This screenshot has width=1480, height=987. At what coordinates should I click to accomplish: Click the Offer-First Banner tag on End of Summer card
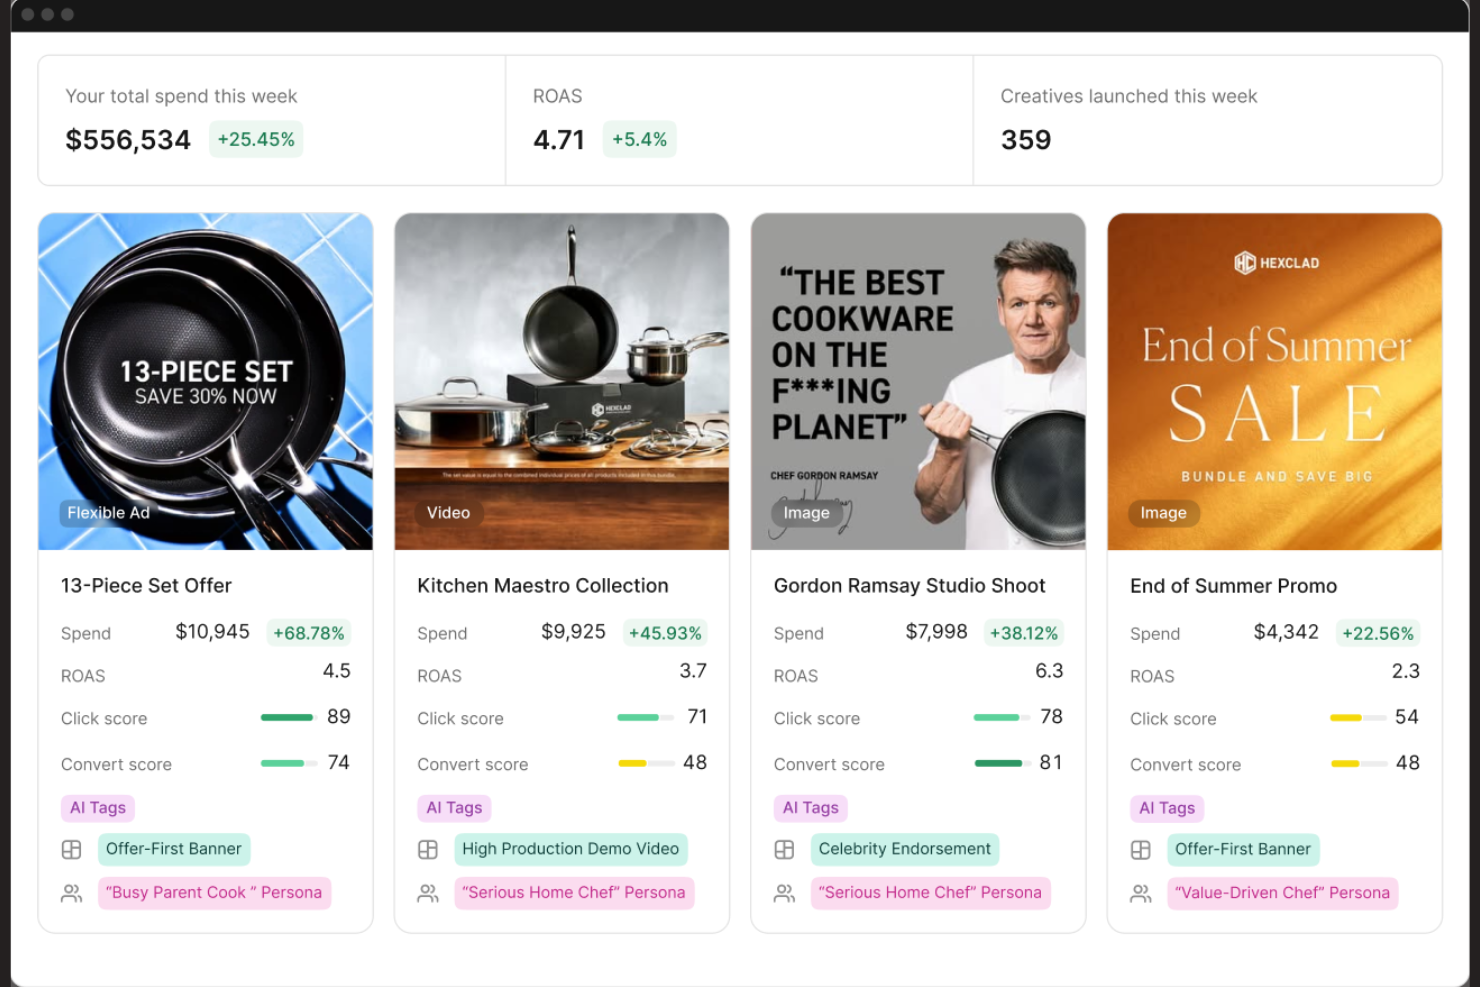point(1243,849)
